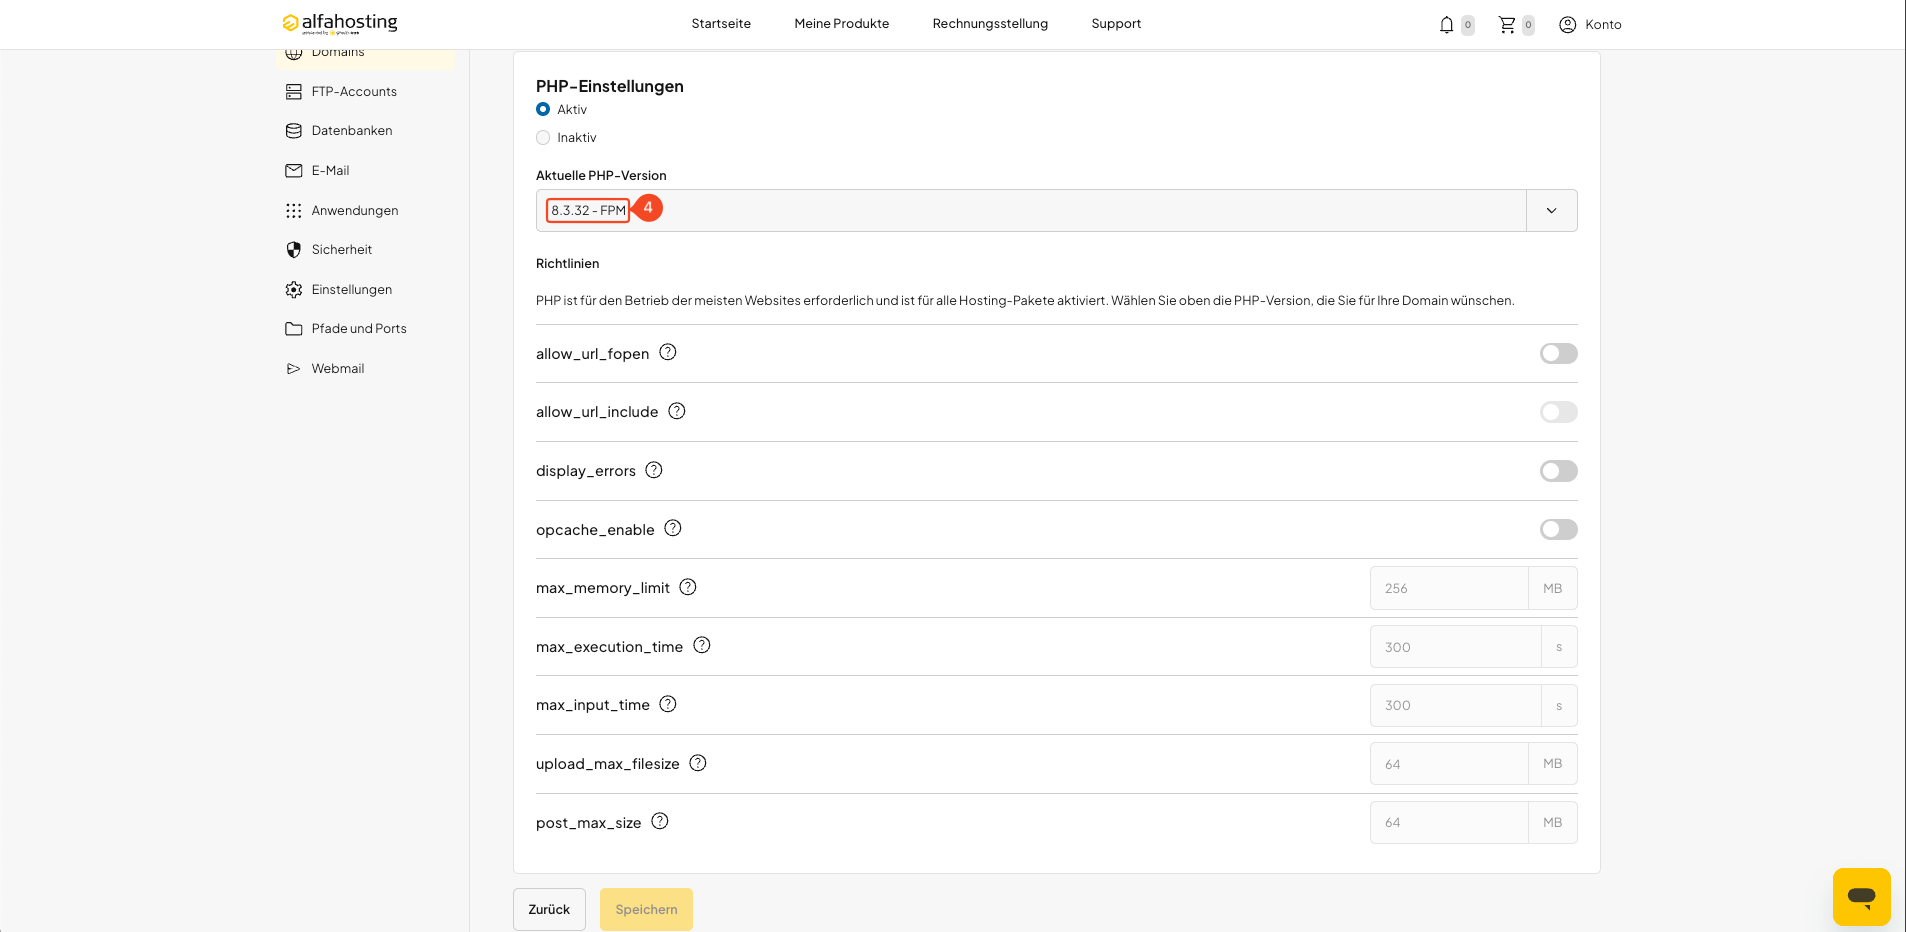
Task: Open the shopping cart icon
Action: pos(1507,24)
